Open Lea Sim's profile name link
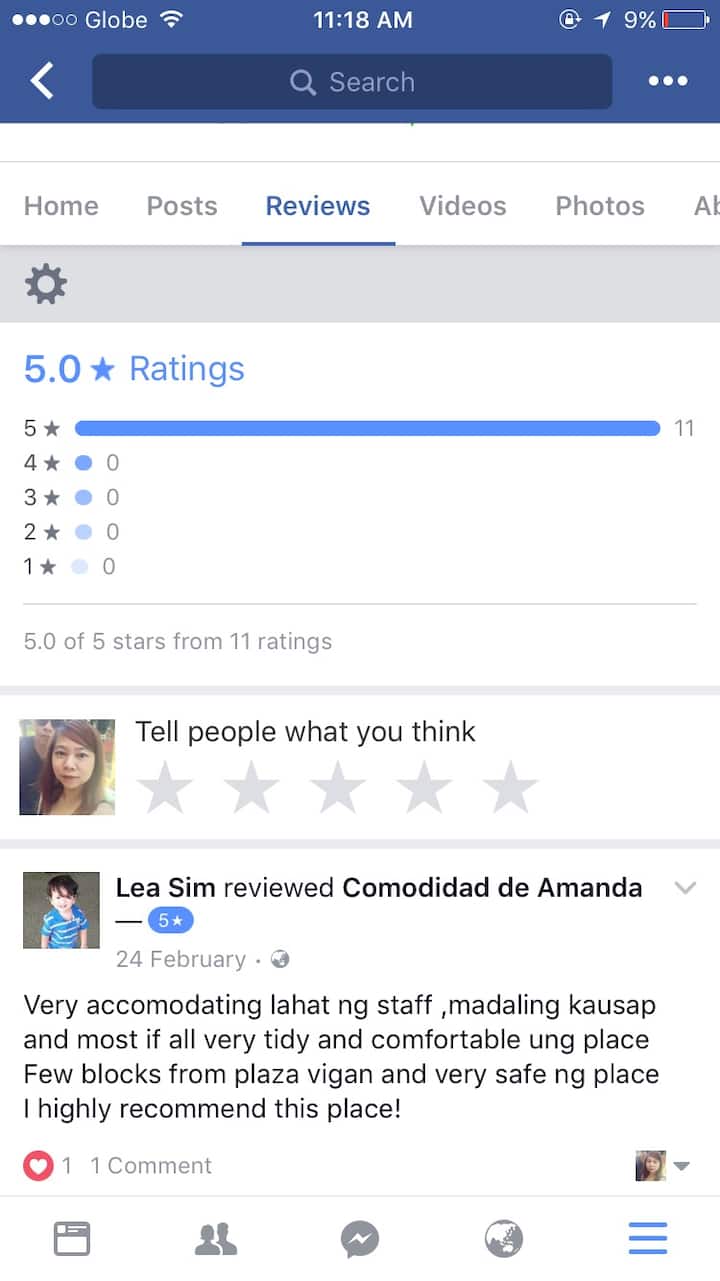This screenshot has height=1281, width=720. point(165,887)
